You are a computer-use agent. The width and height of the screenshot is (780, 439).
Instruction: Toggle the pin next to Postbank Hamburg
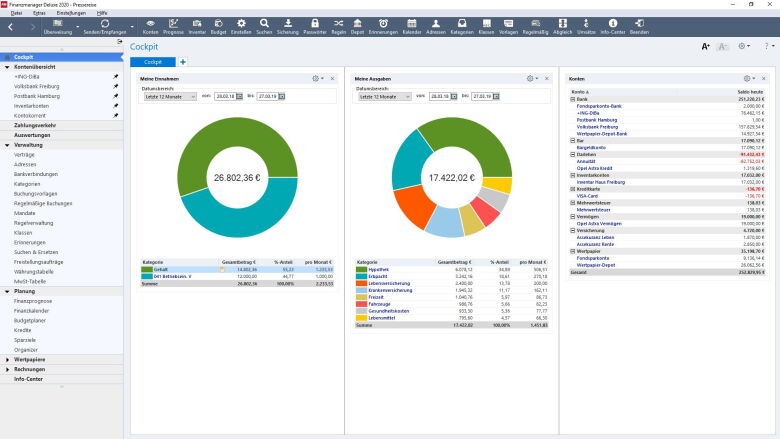coord(116,95)
